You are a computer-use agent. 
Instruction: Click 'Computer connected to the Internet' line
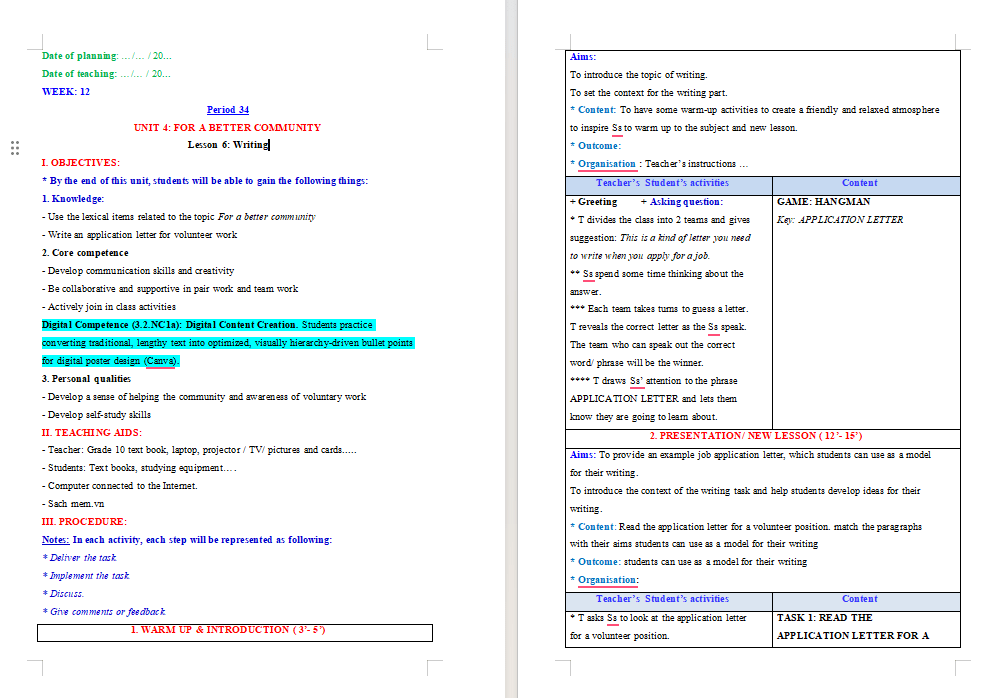(120, 485)
